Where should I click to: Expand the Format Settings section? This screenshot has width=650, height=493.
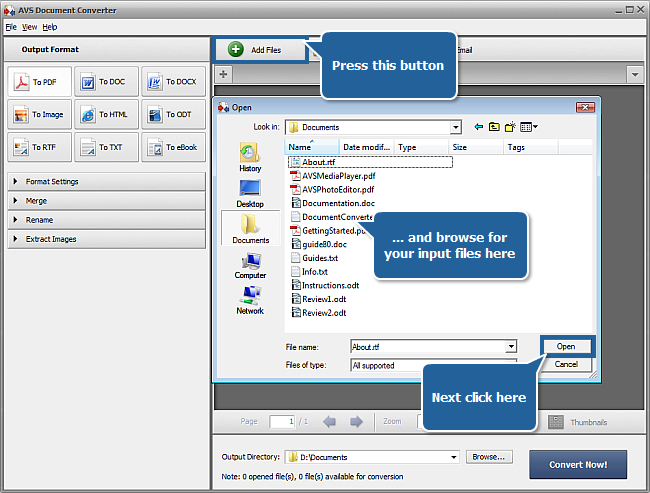107,182
